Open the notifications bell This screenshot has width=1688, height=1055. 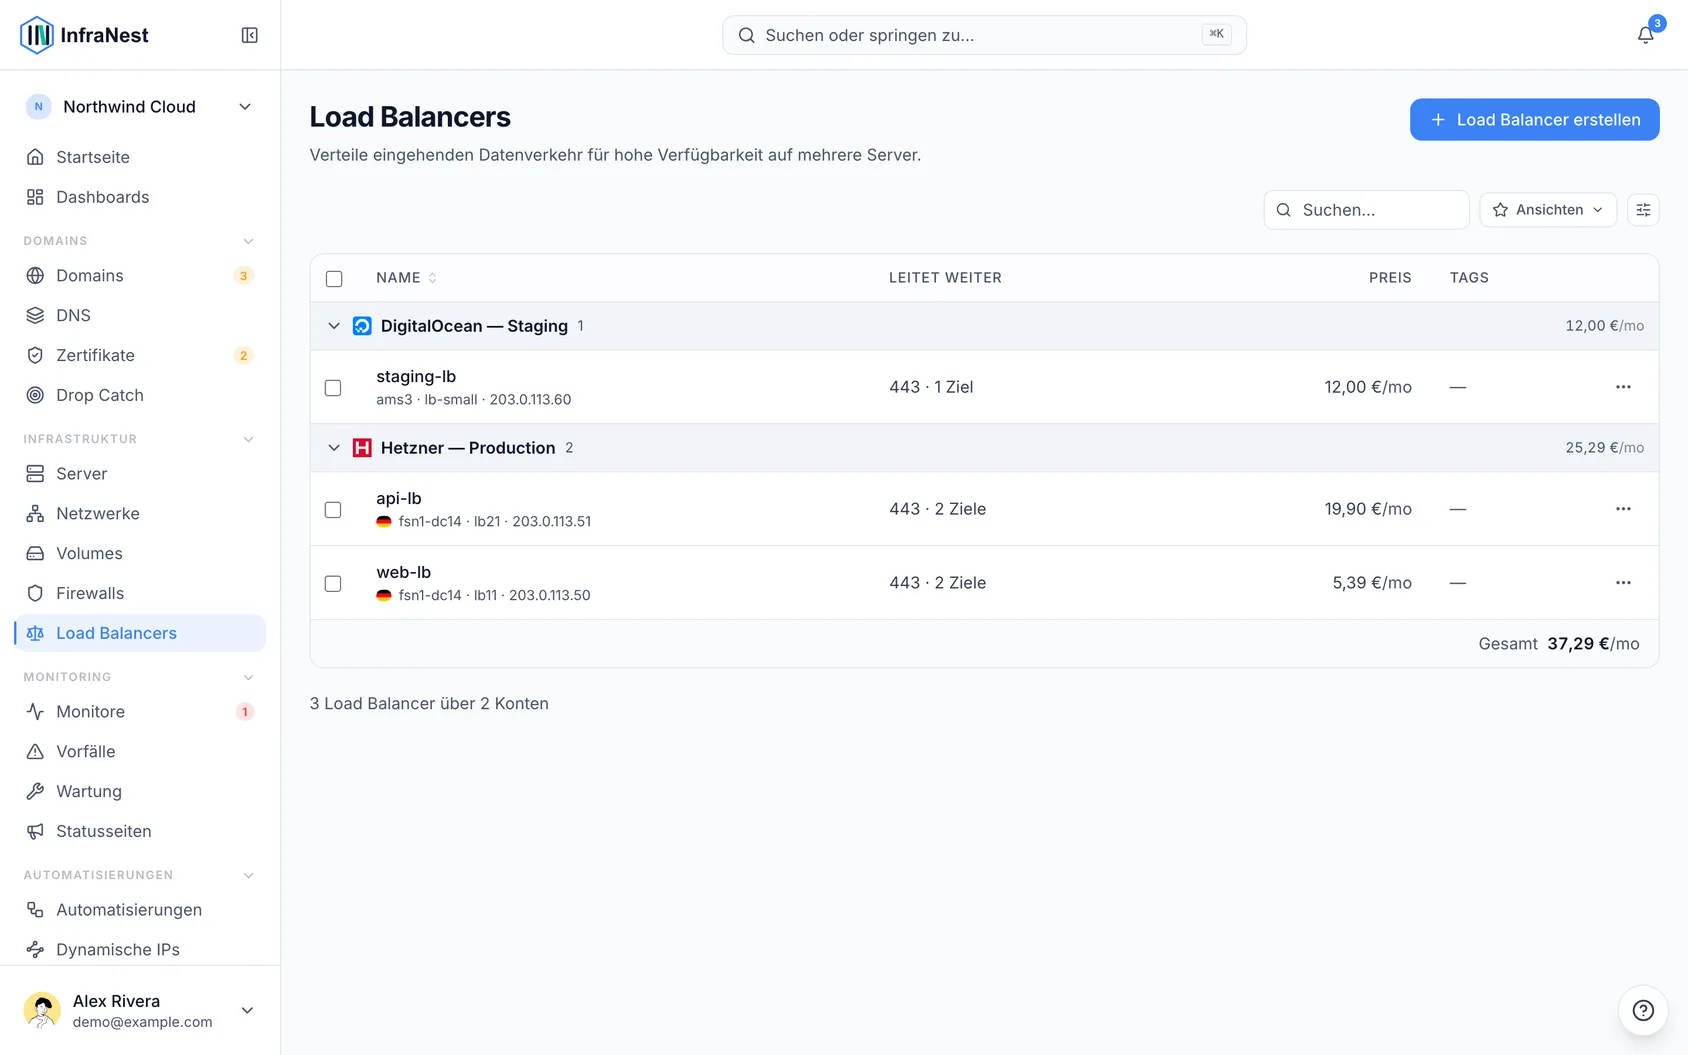(x=1645, y=35)
